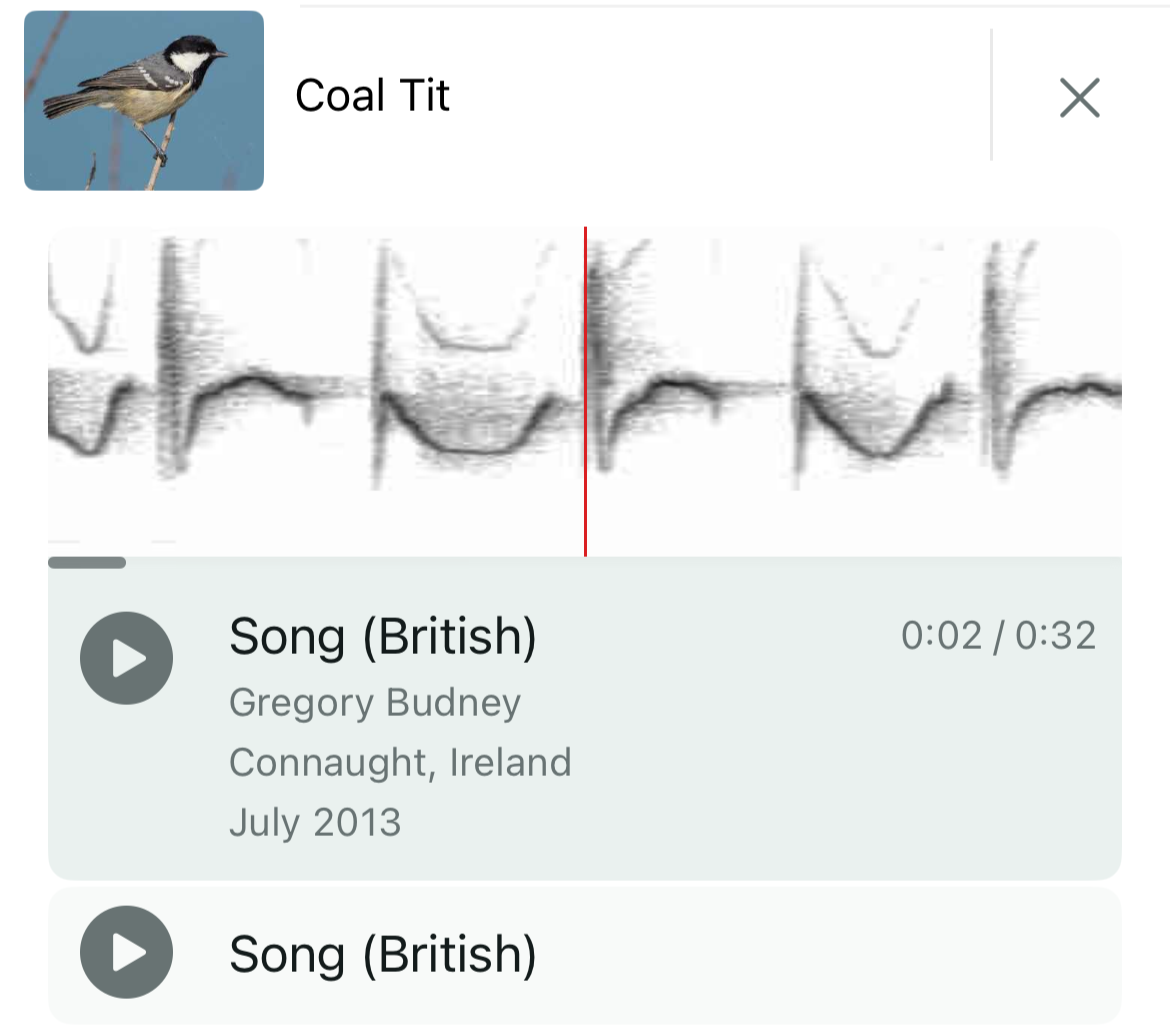Viewport: 1170px width, 1030px height.
Task: Click the playback progress indicator below spectrogram
Action: tap(88, 563)
